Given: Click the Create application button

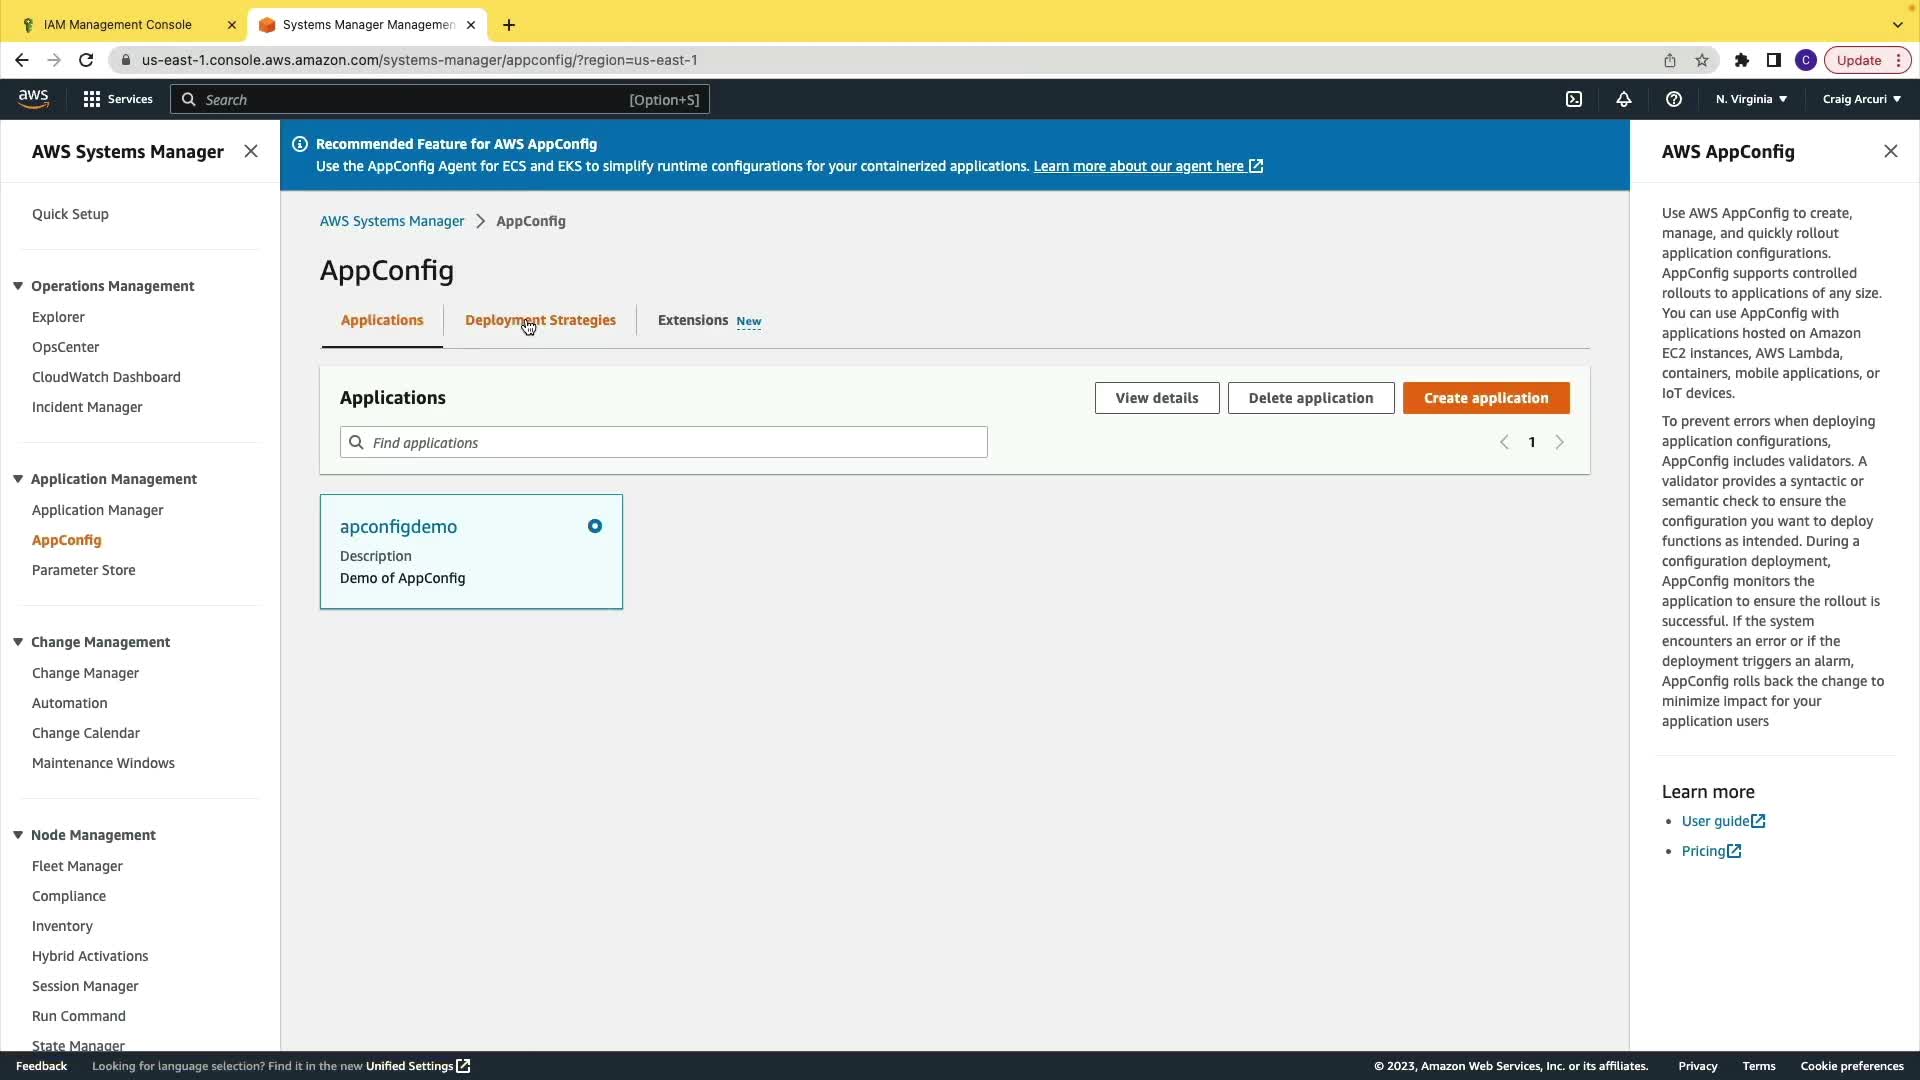Looking at the screenshot, I should [x=1486, y=398].
